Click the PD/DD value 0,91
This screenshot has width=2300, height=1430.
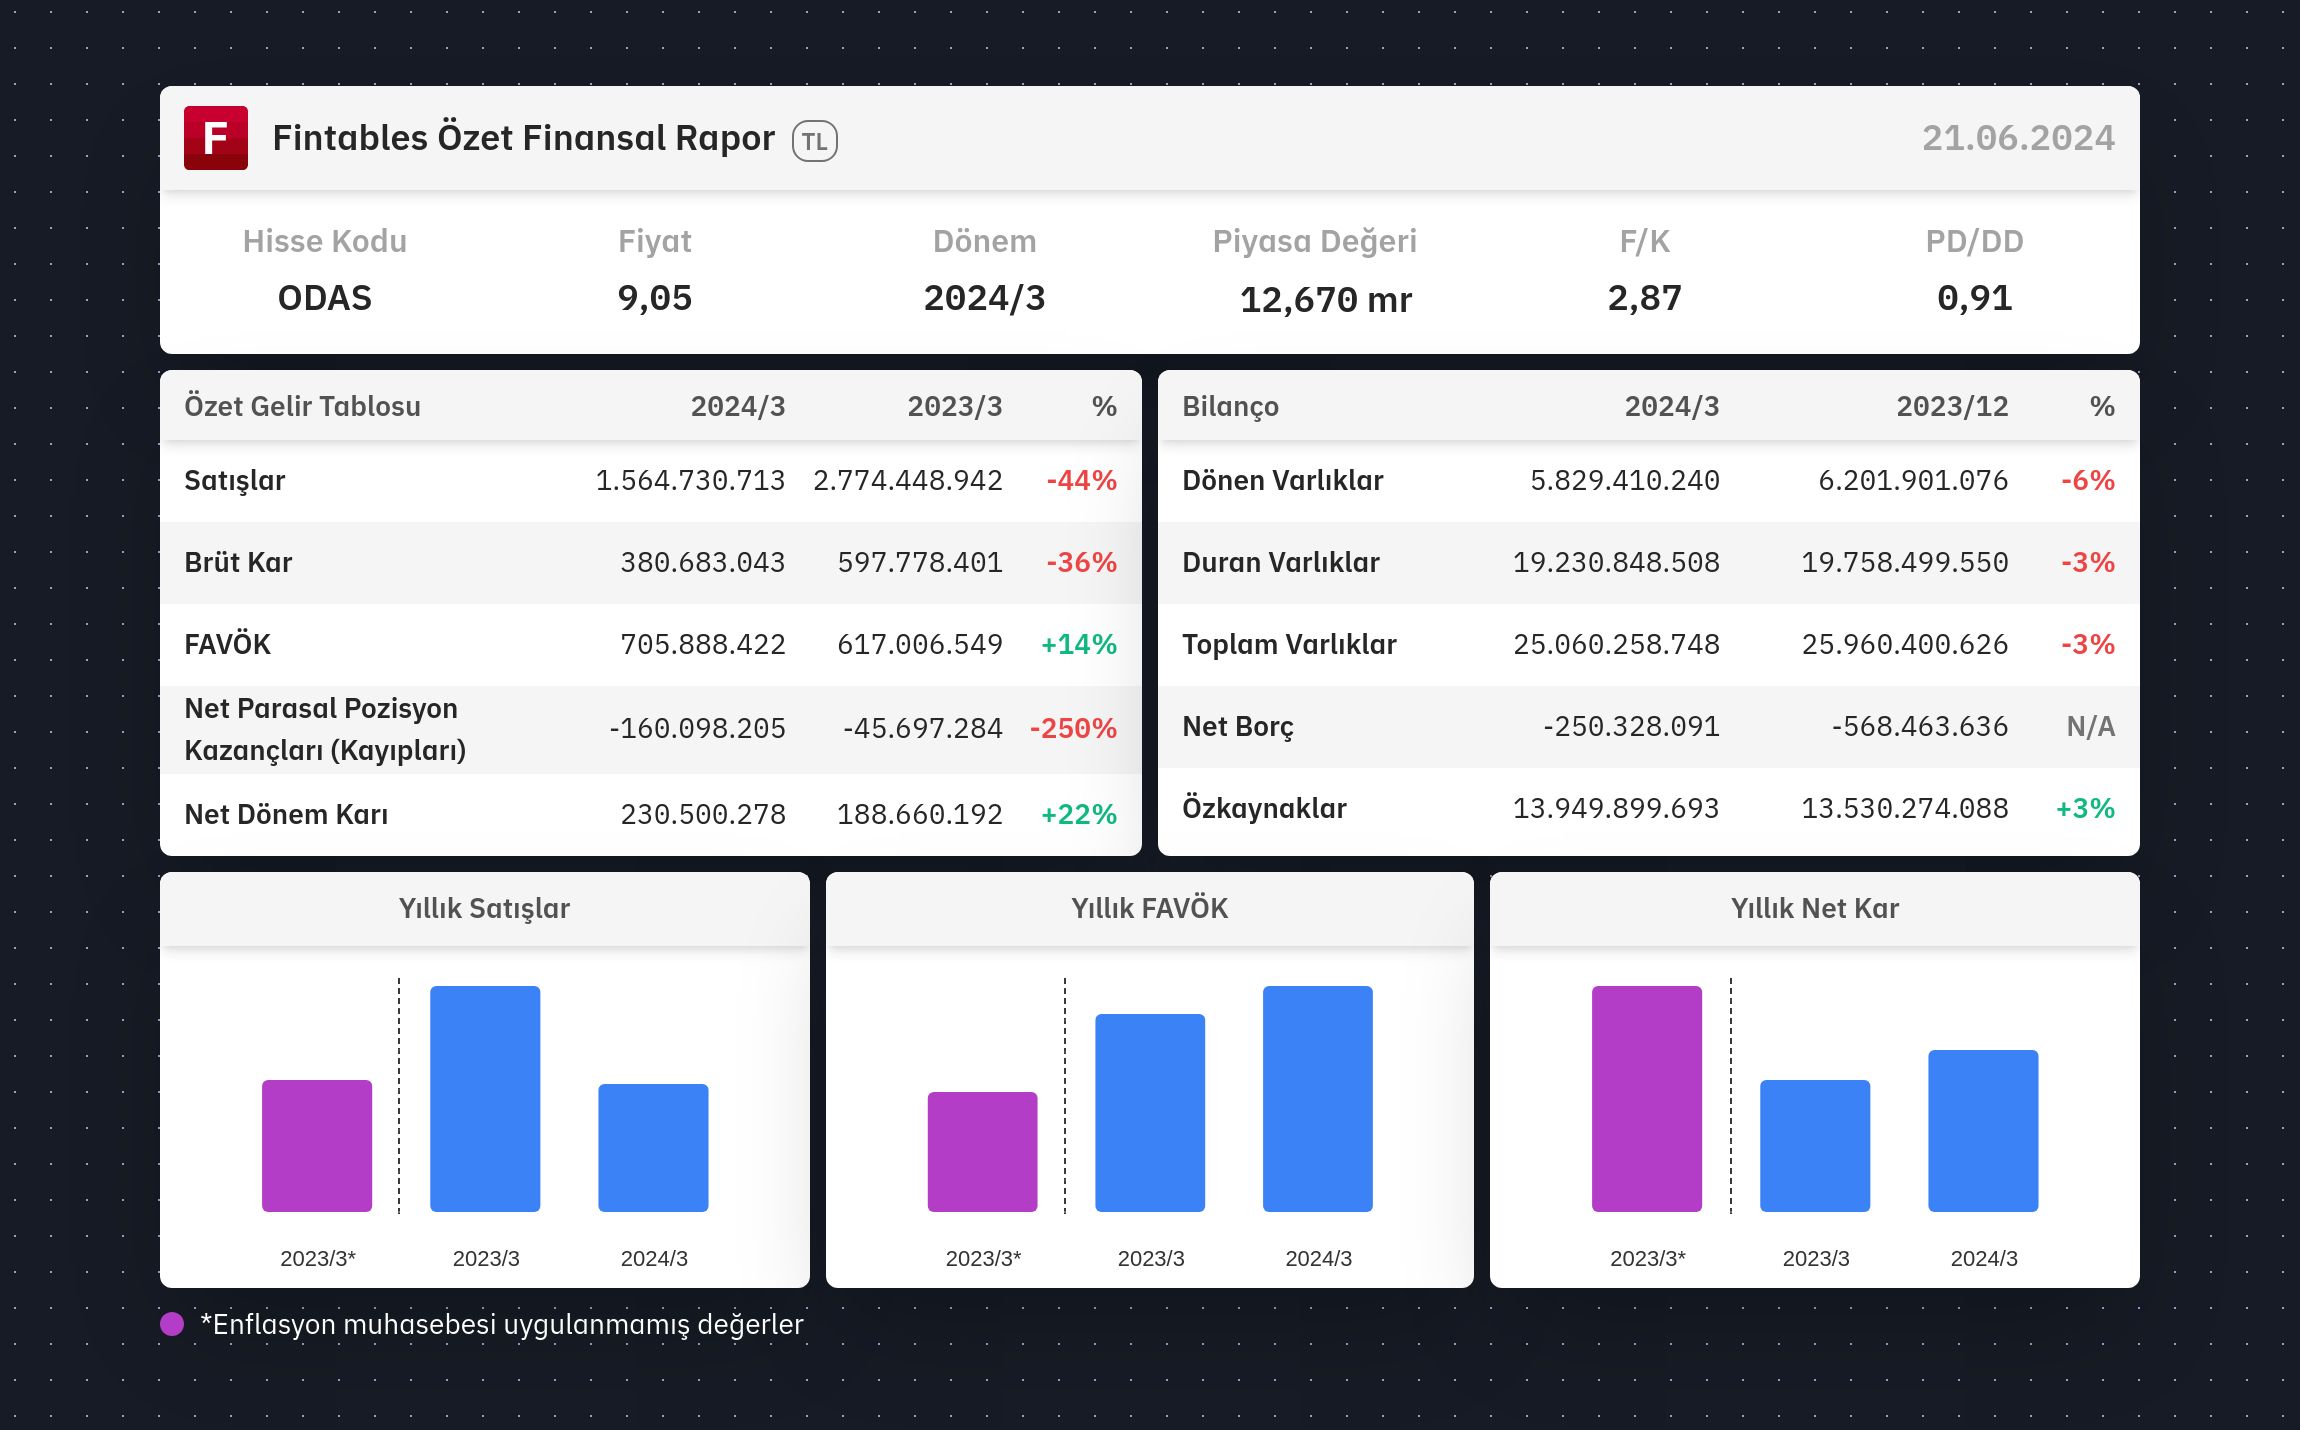click(1975, 298)
